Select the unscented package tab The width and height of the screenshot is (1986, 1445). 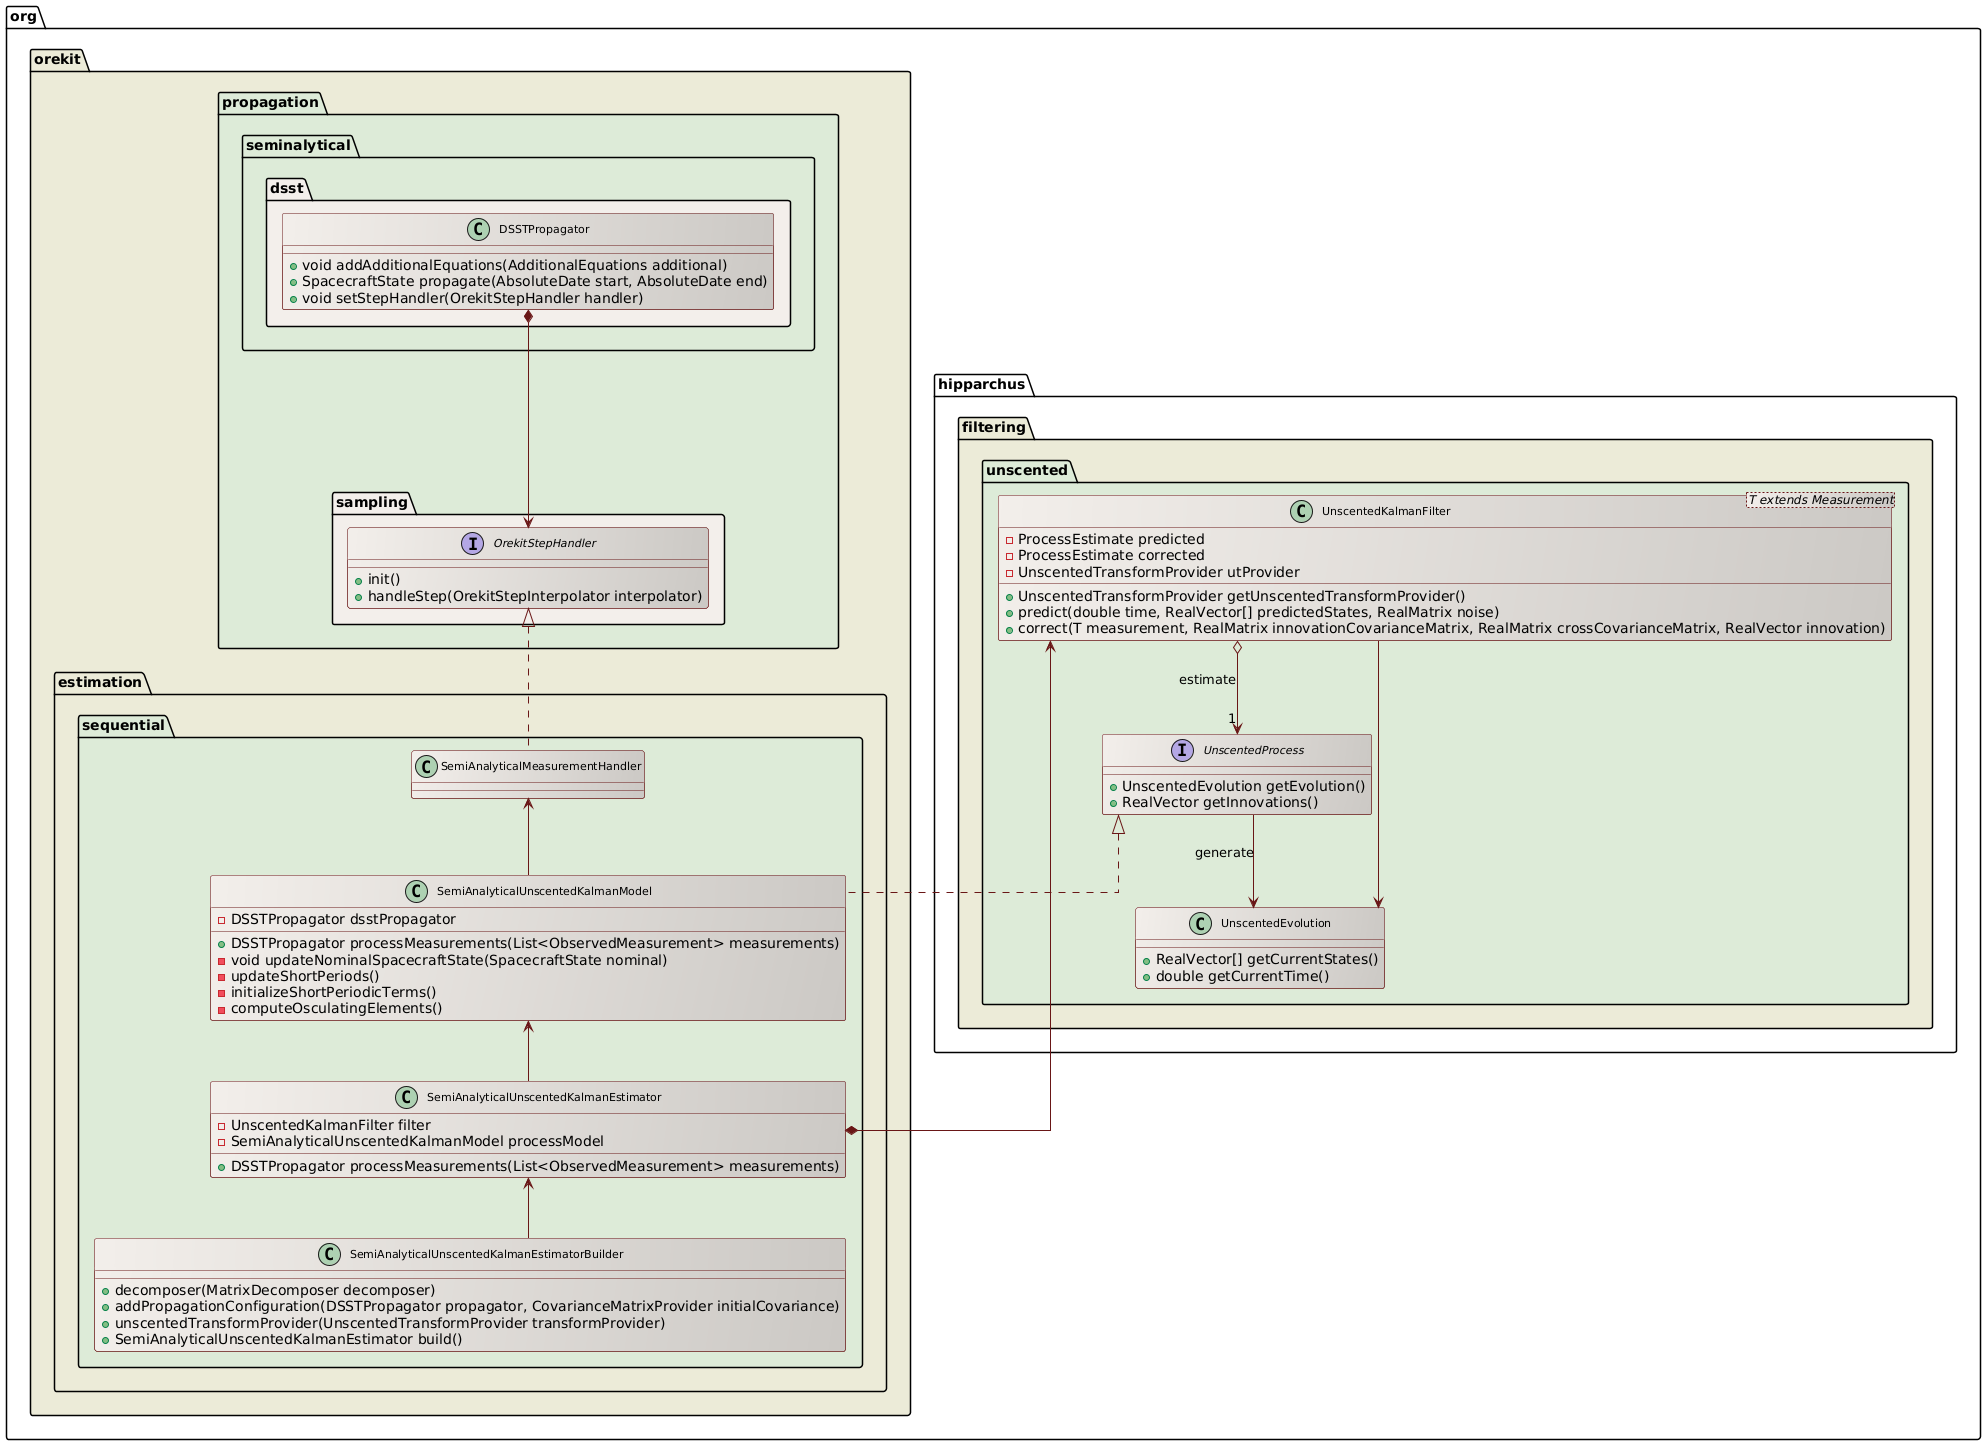pyautogui.click(x=1026, y=469)
